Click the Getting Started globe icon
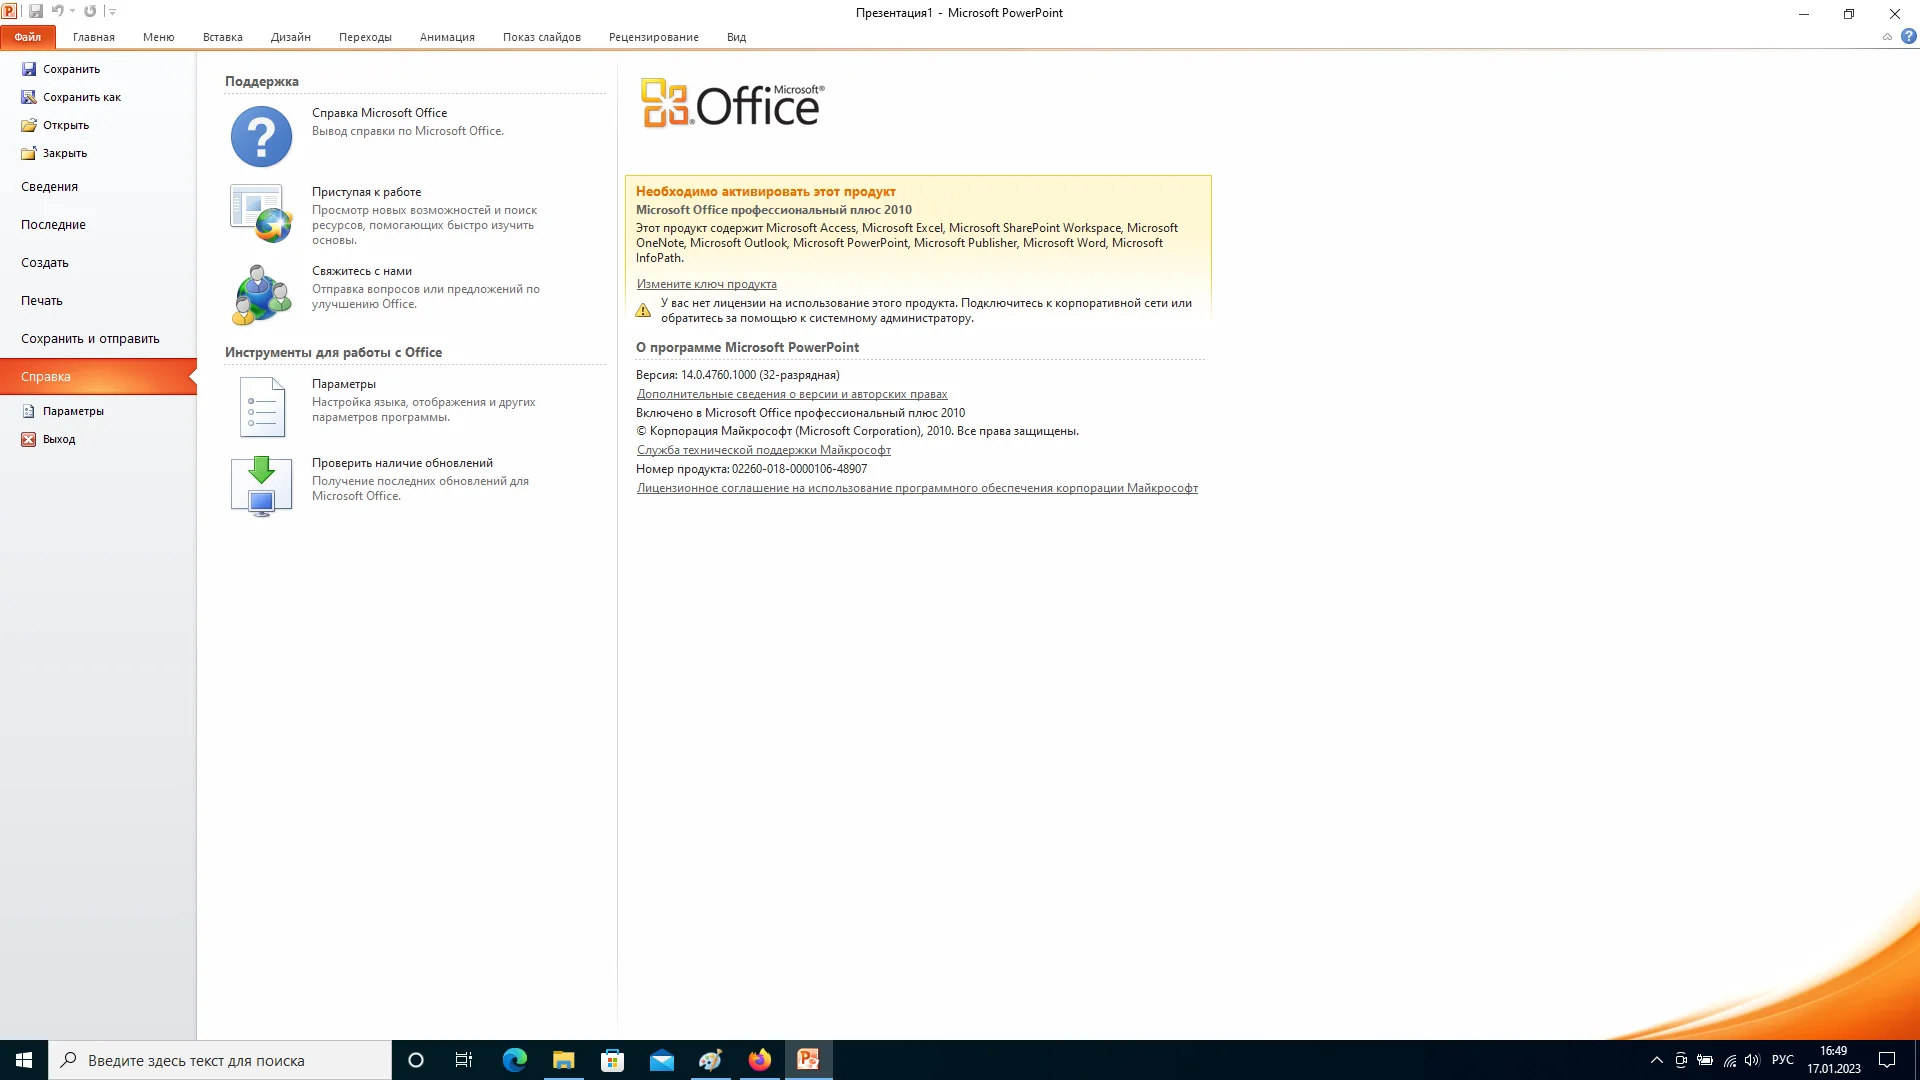 261,214
